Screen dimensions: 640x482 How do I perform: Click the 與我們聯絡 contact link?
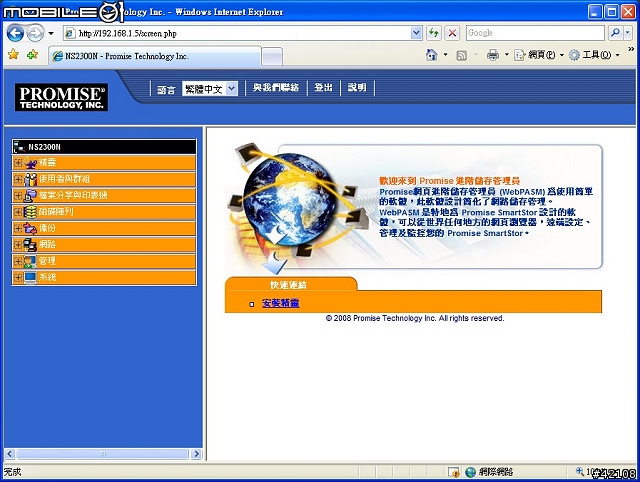(x=276, y=88)
